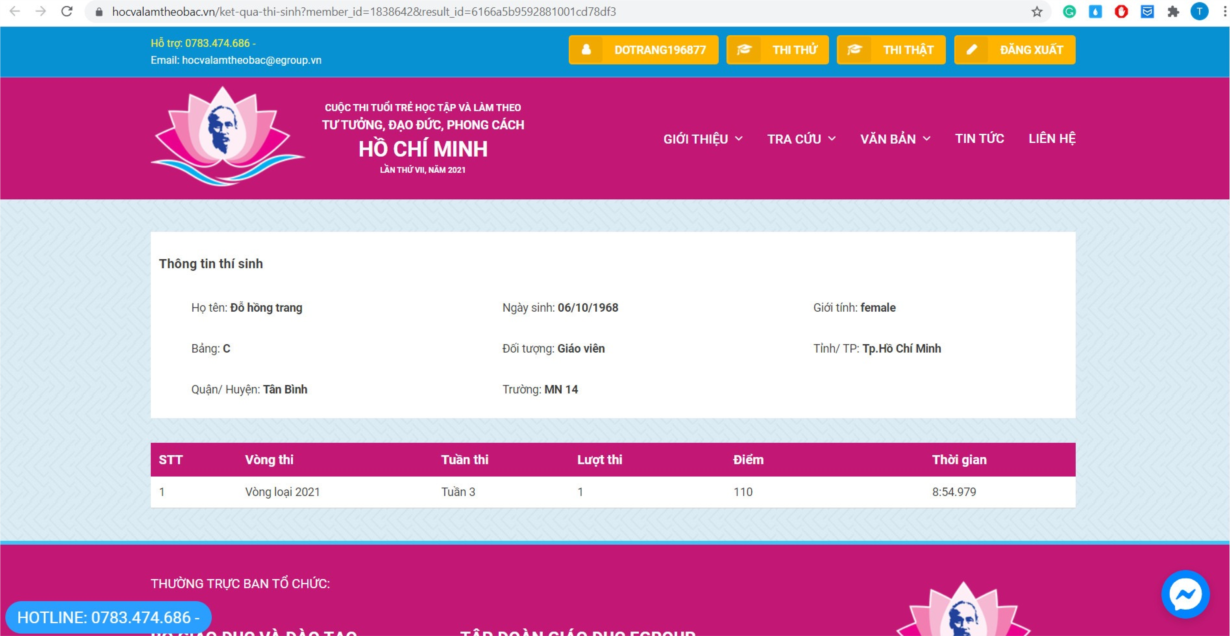Expand the TRA CỨU menu
Image resolution: width=1230 pixels, height=636 pixels.
tap(801, 139)
